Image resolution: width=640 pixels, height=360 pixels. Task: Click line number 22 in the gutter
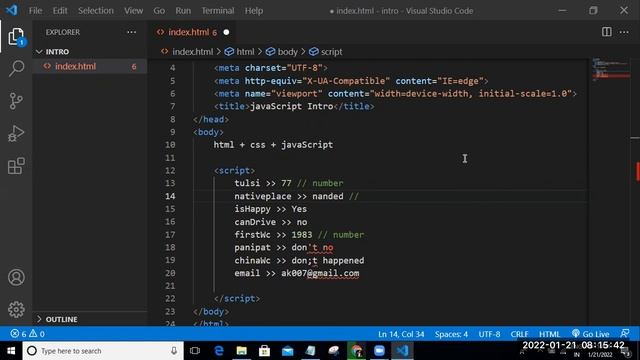click(x=170, y=298)
